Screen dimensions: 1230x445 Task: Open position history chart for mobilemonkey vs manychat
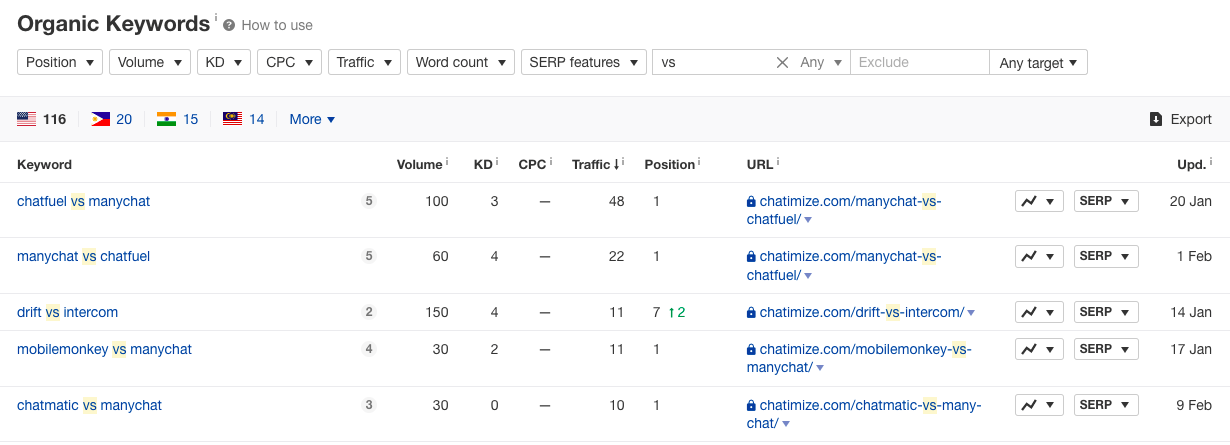tap(1039, 349)
